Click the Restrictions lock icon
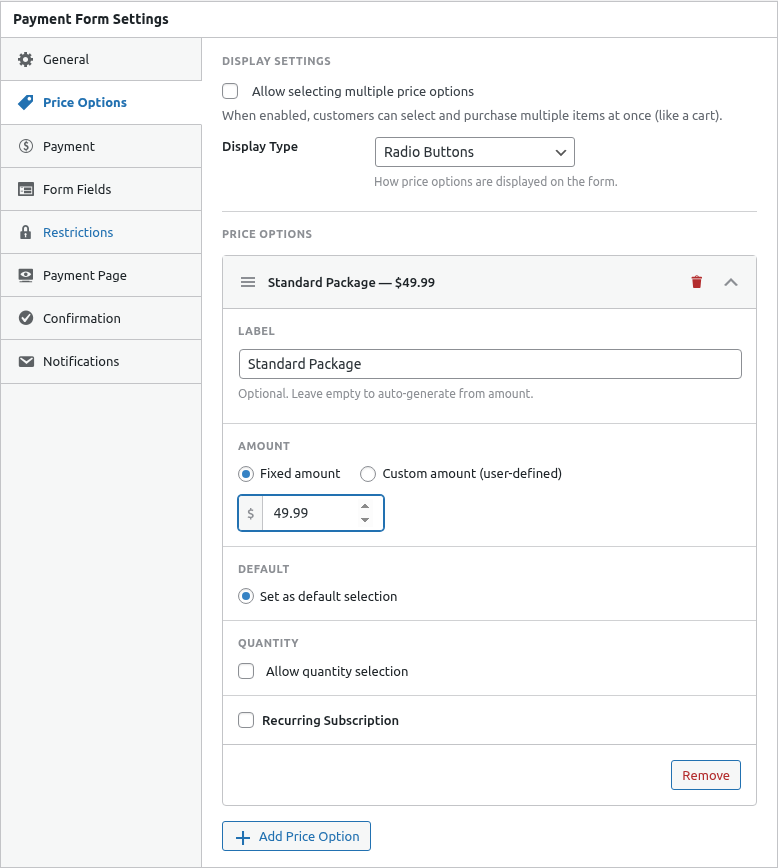 click(x=25, y=232)
